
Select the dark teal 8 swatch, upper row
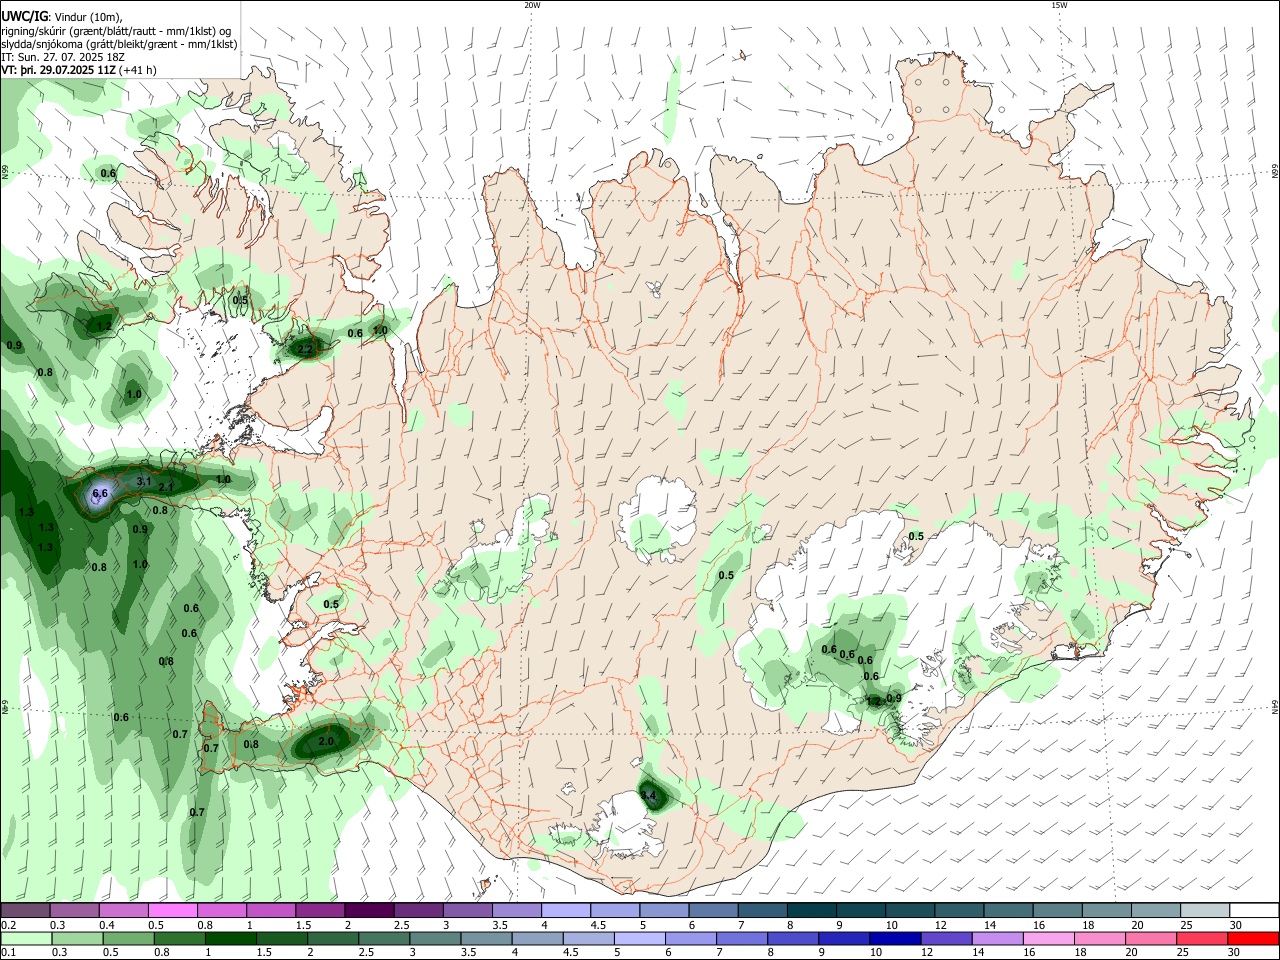pyautogui.click(x=811, y=911)
